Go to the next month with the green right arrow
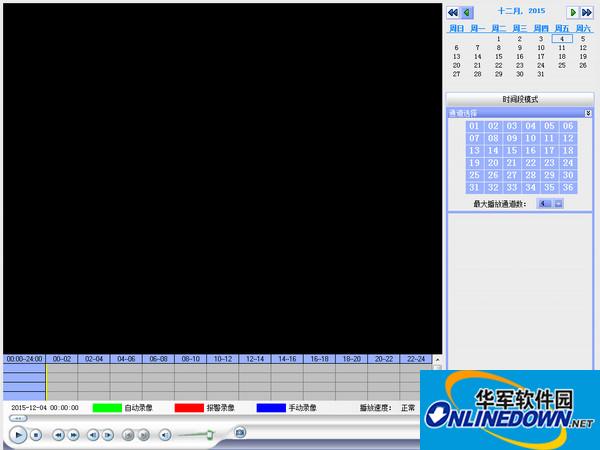The width and height of the screenshot is (600, 450). (573, 13)
